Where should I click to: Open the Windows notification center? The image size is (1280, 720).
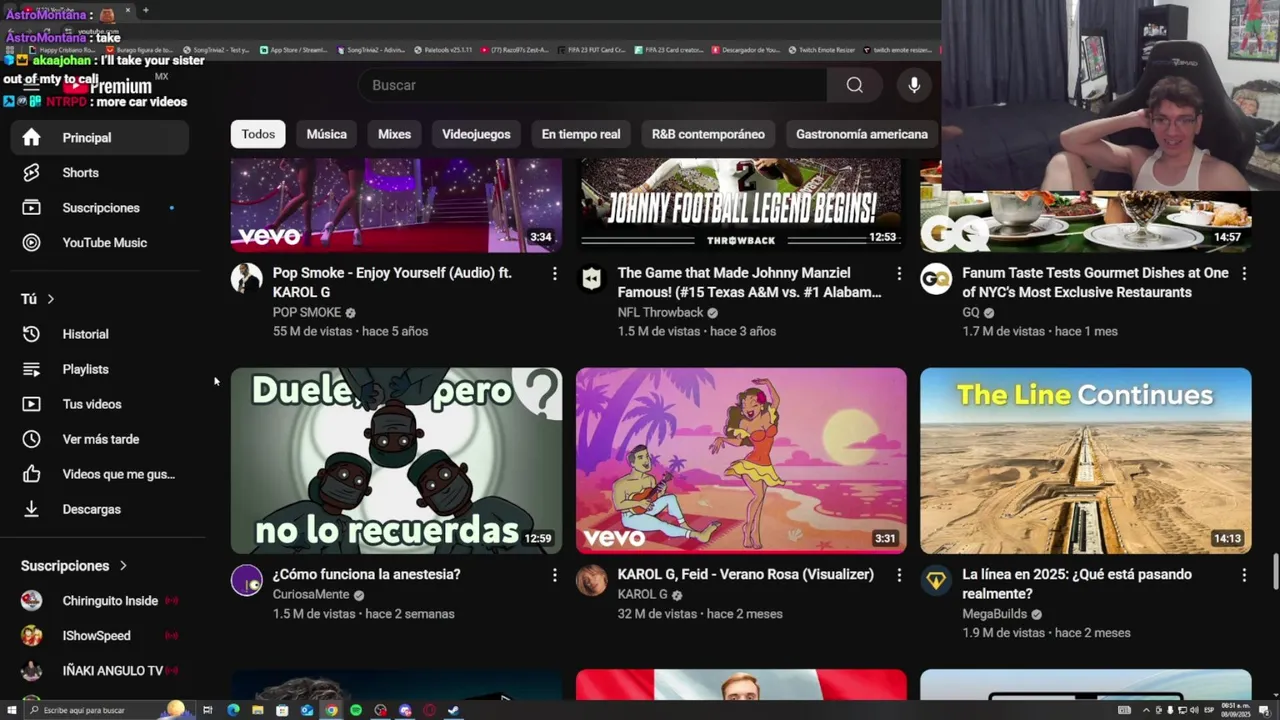point(1264,710)
